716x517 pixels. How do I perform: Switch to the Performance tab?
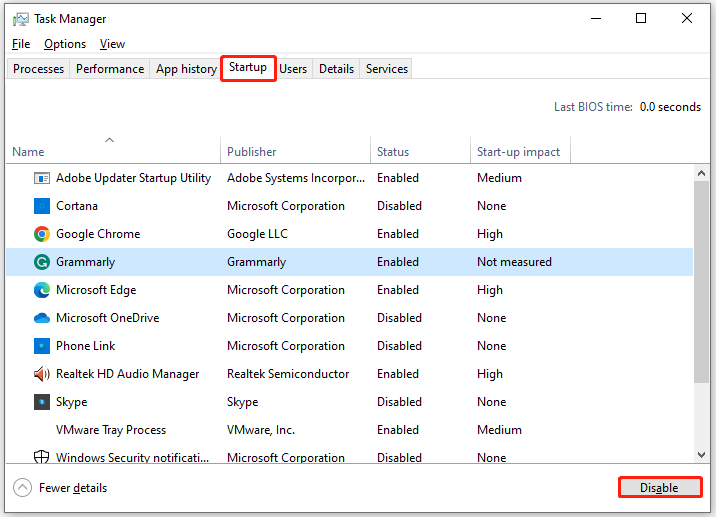pos(110,69)
